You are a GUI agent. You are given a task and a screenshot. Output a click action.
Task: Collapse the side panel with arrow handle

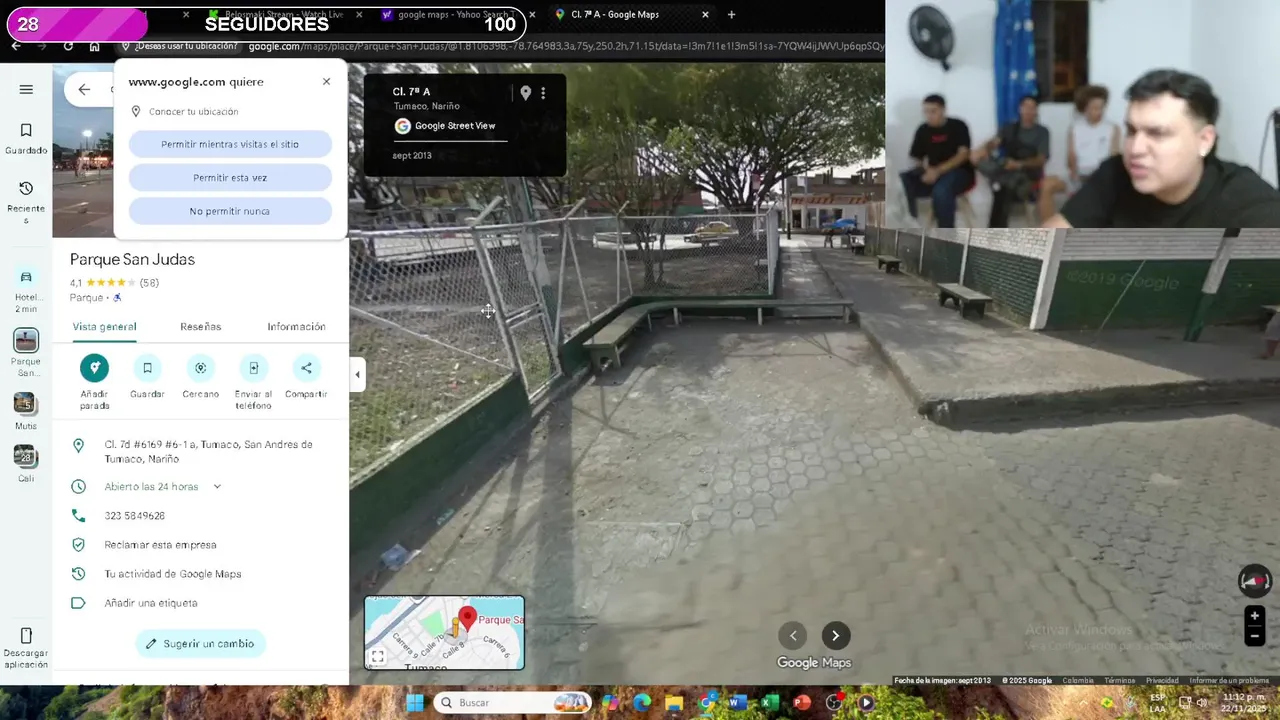[x=357, y=375]
